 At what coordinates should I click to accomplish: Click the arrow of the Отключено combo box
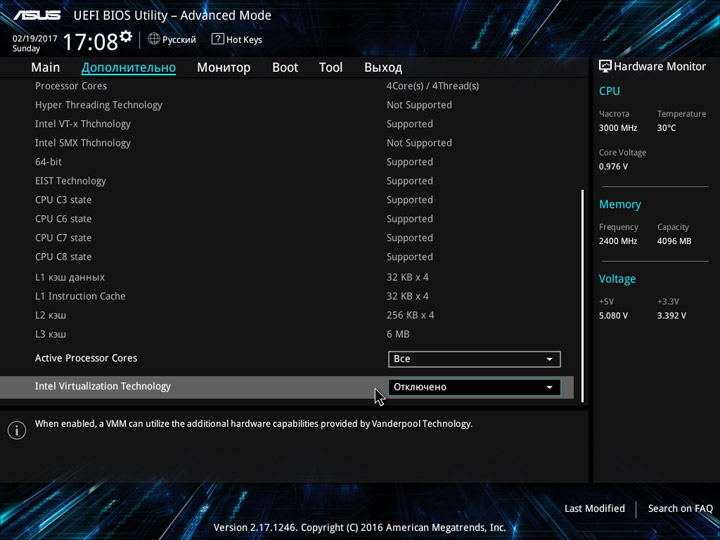pos(549,387)
